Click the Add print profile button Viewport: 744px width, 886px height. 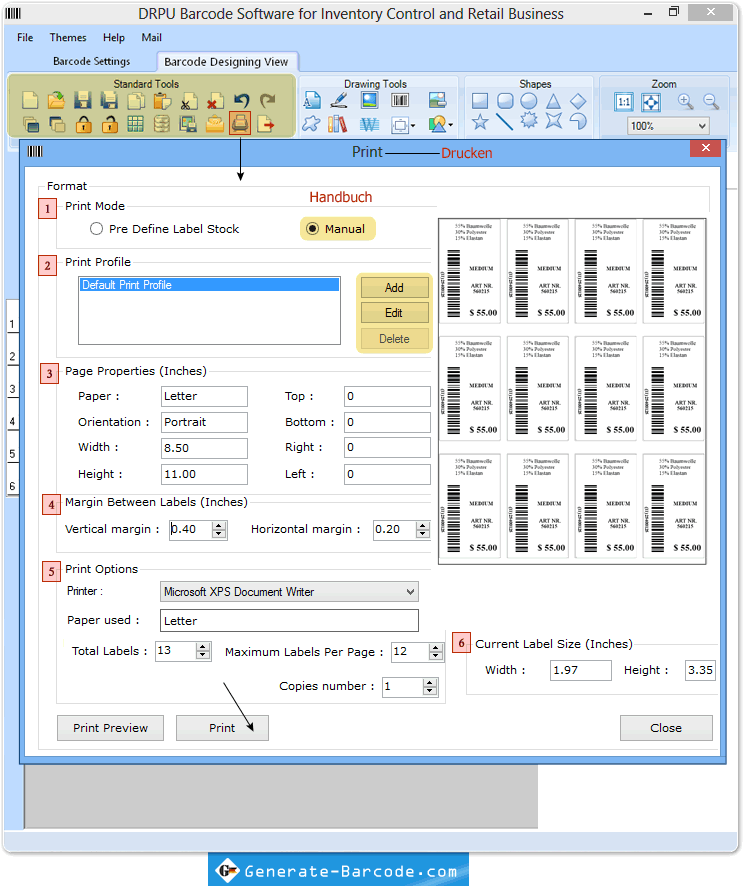394,288
